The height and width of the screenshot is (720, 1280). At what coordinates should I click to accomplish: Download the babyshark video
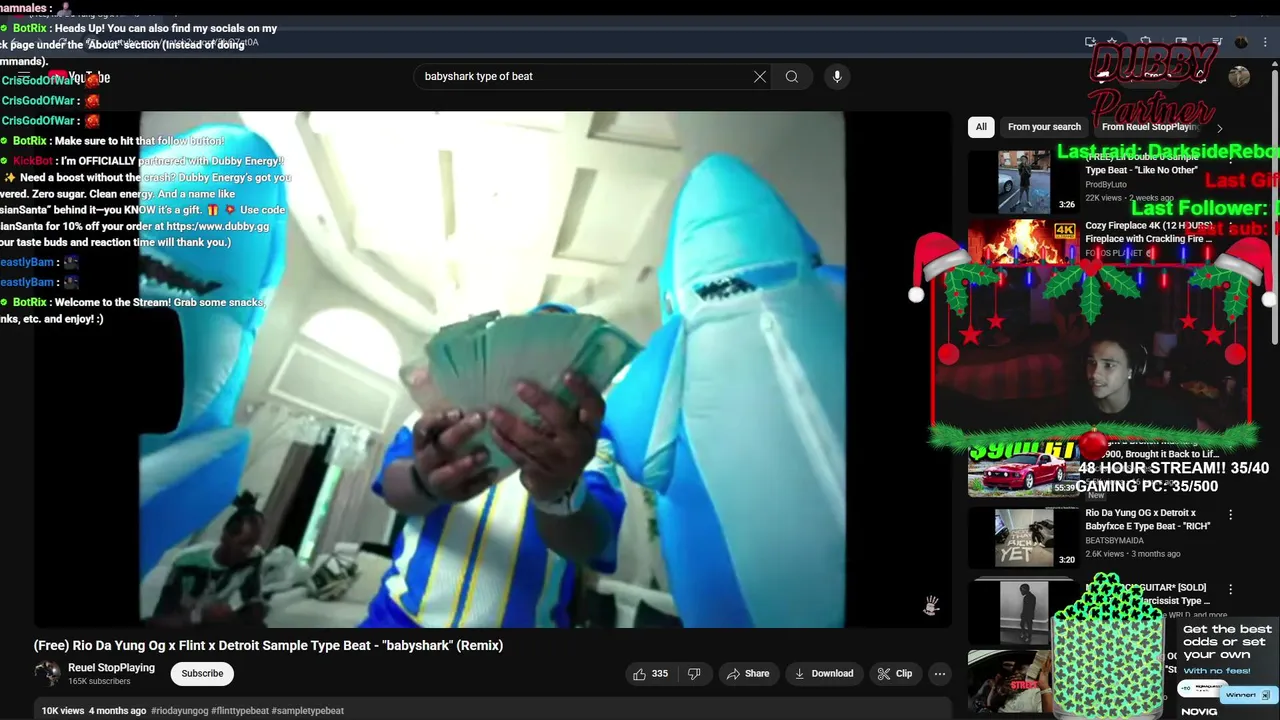pyautogui.click(x=824, y=674)
